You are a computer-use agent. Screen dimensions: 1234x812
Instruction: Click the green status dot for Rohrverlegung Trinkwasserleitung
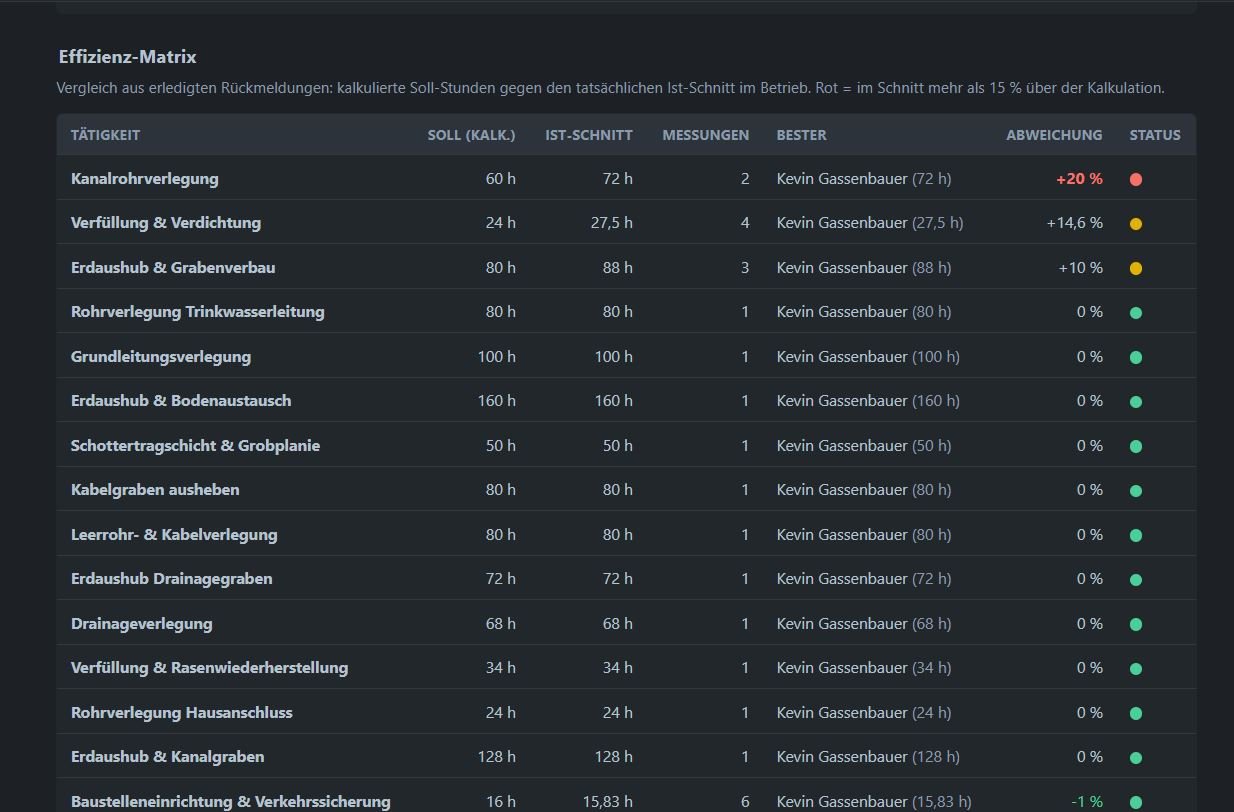(x=1136, y=313)
